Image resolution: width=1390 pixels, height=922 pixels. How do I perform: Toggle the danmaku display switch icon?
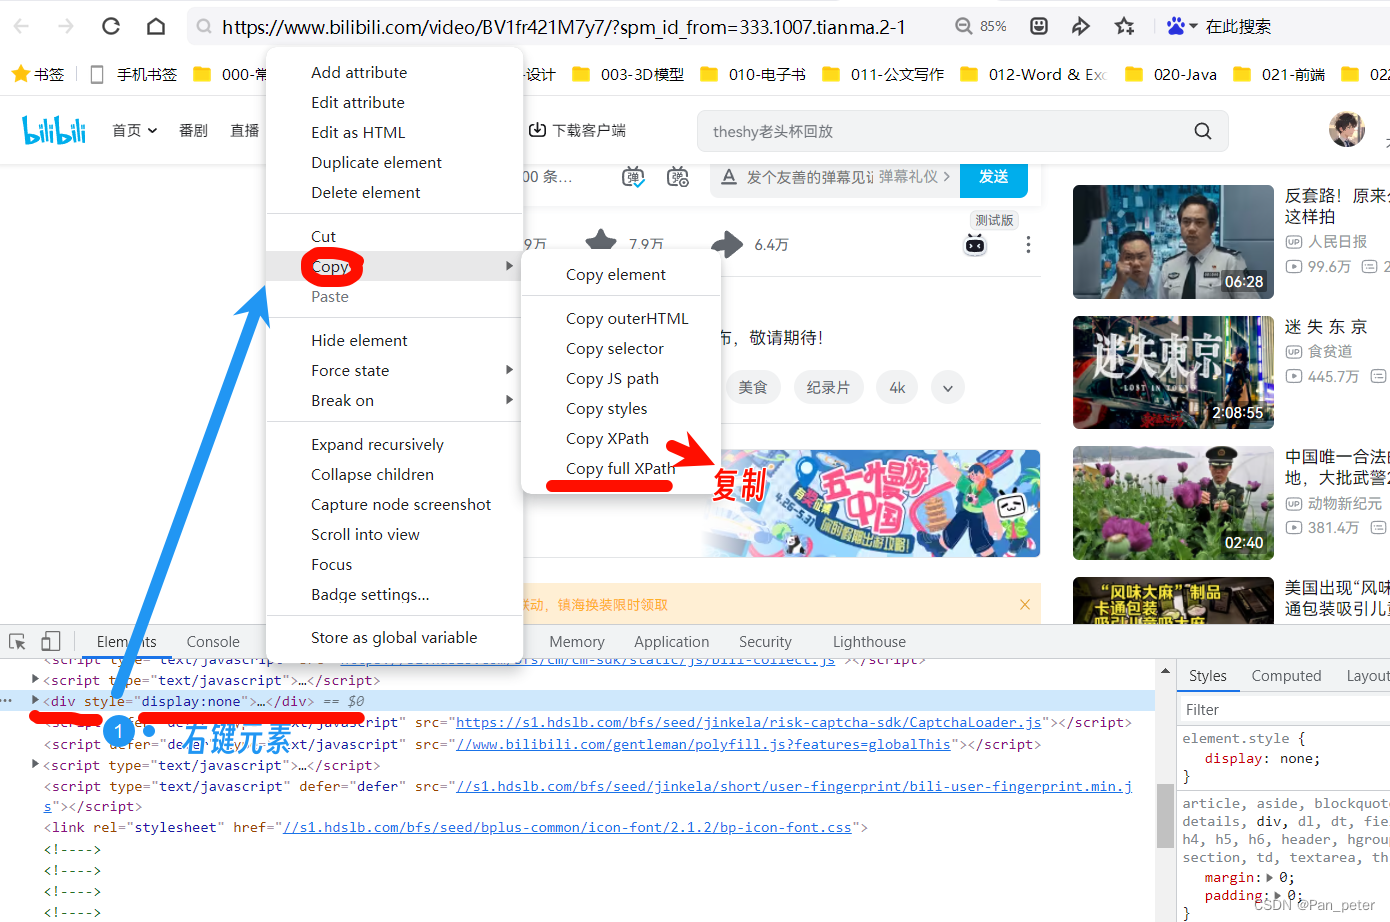tap(634, 177)
